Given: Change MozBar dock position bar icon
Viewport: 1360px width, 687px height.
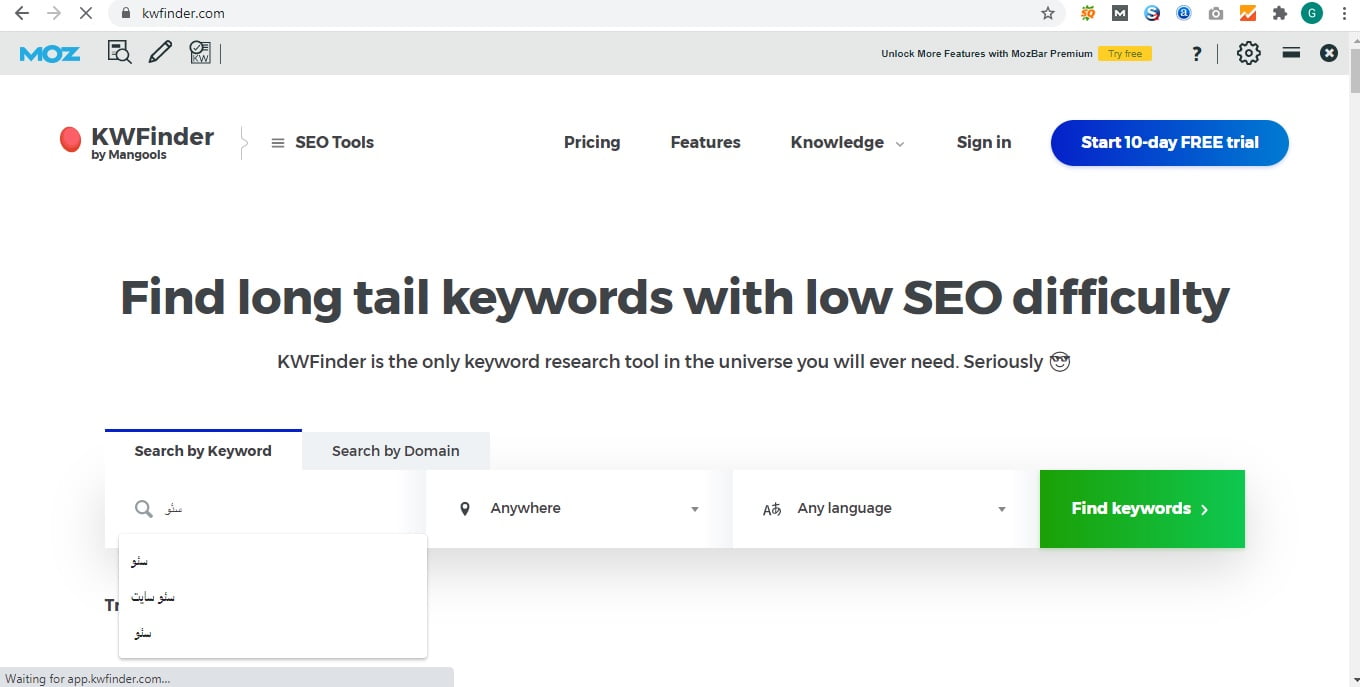Looking at the screenshot, I should point(1291,53).
